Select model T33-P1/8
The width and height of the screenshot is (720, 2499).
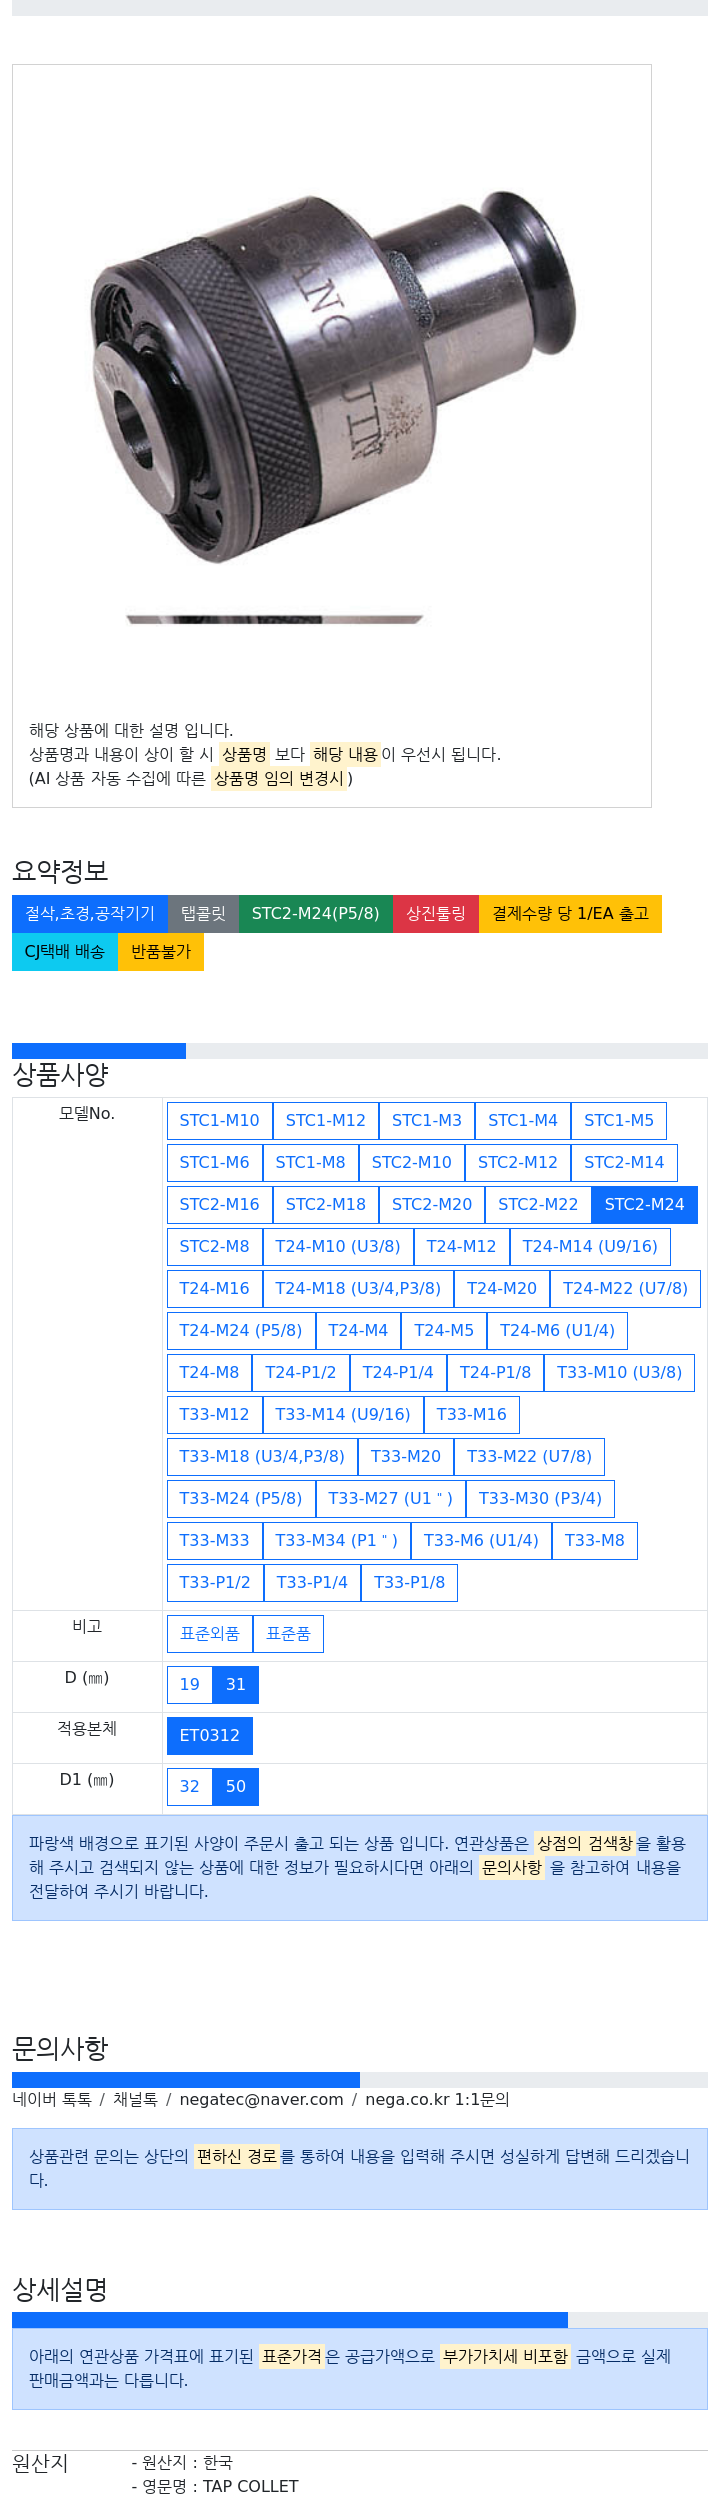tap(409, 1582)
